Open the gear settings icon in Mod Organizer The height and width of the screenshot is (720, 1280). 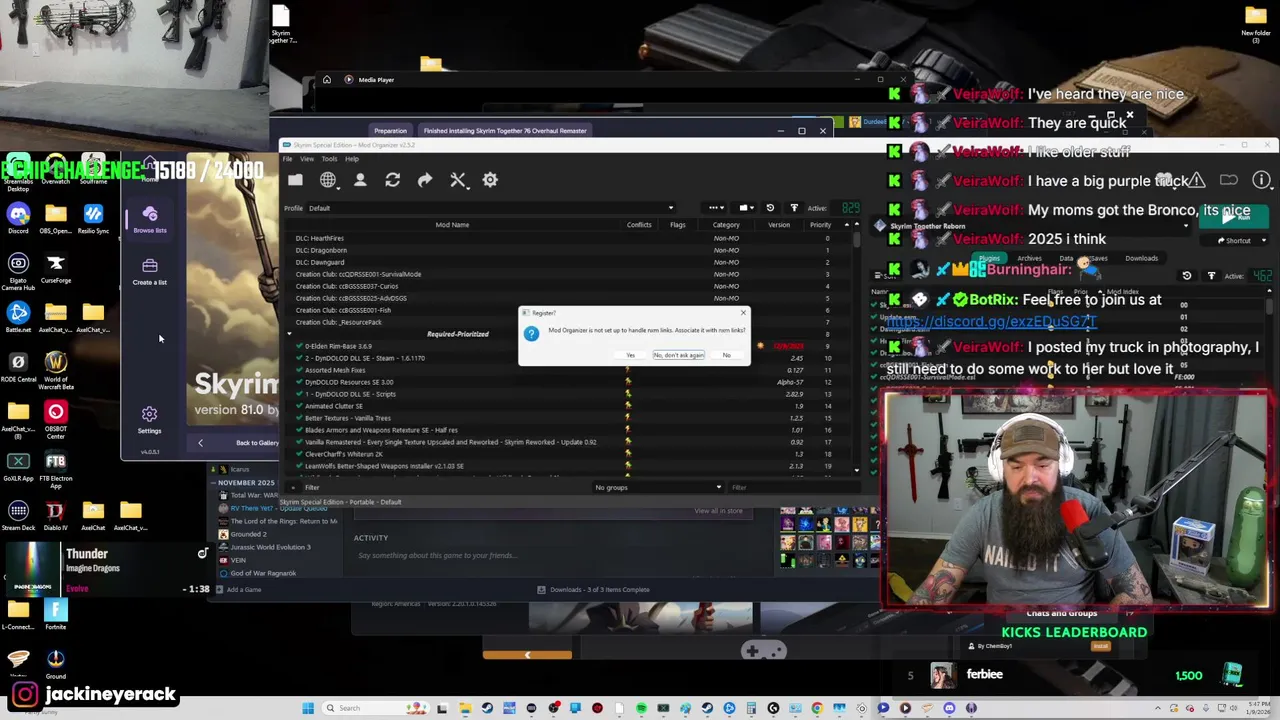[490, 180]
